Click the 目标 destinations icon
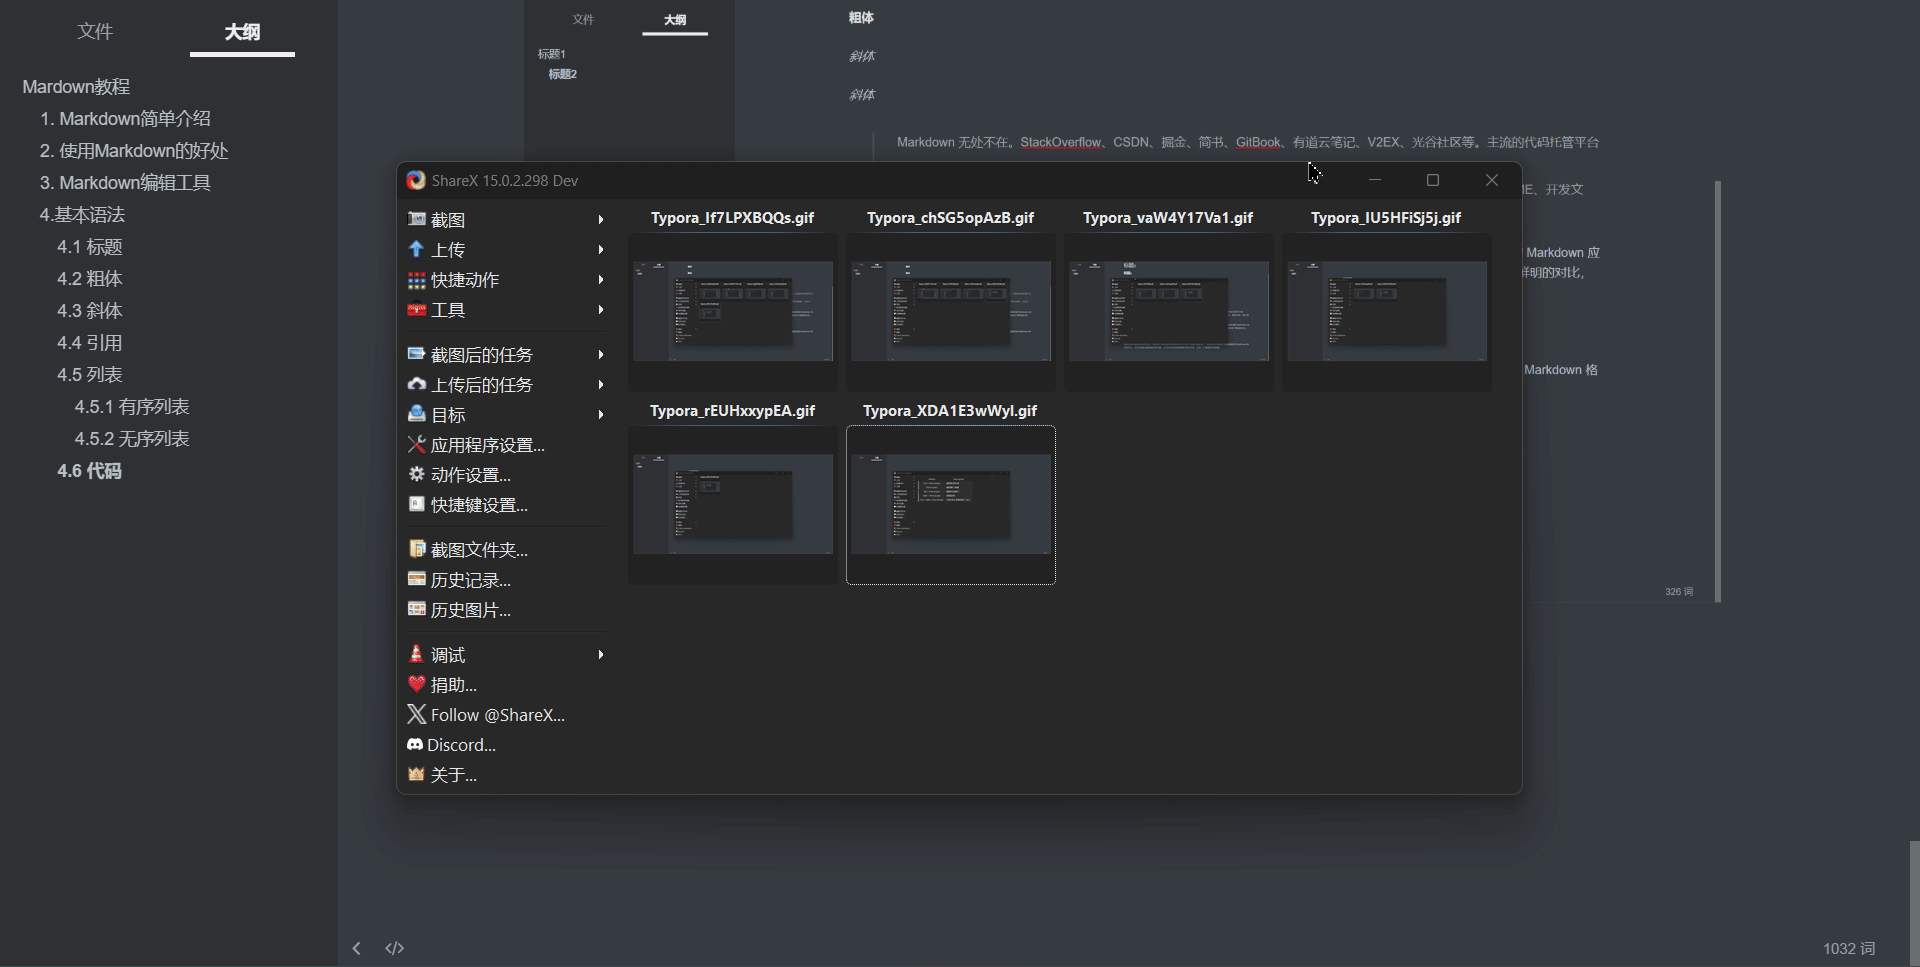The image size is (1920, 967). click(417, 414)
